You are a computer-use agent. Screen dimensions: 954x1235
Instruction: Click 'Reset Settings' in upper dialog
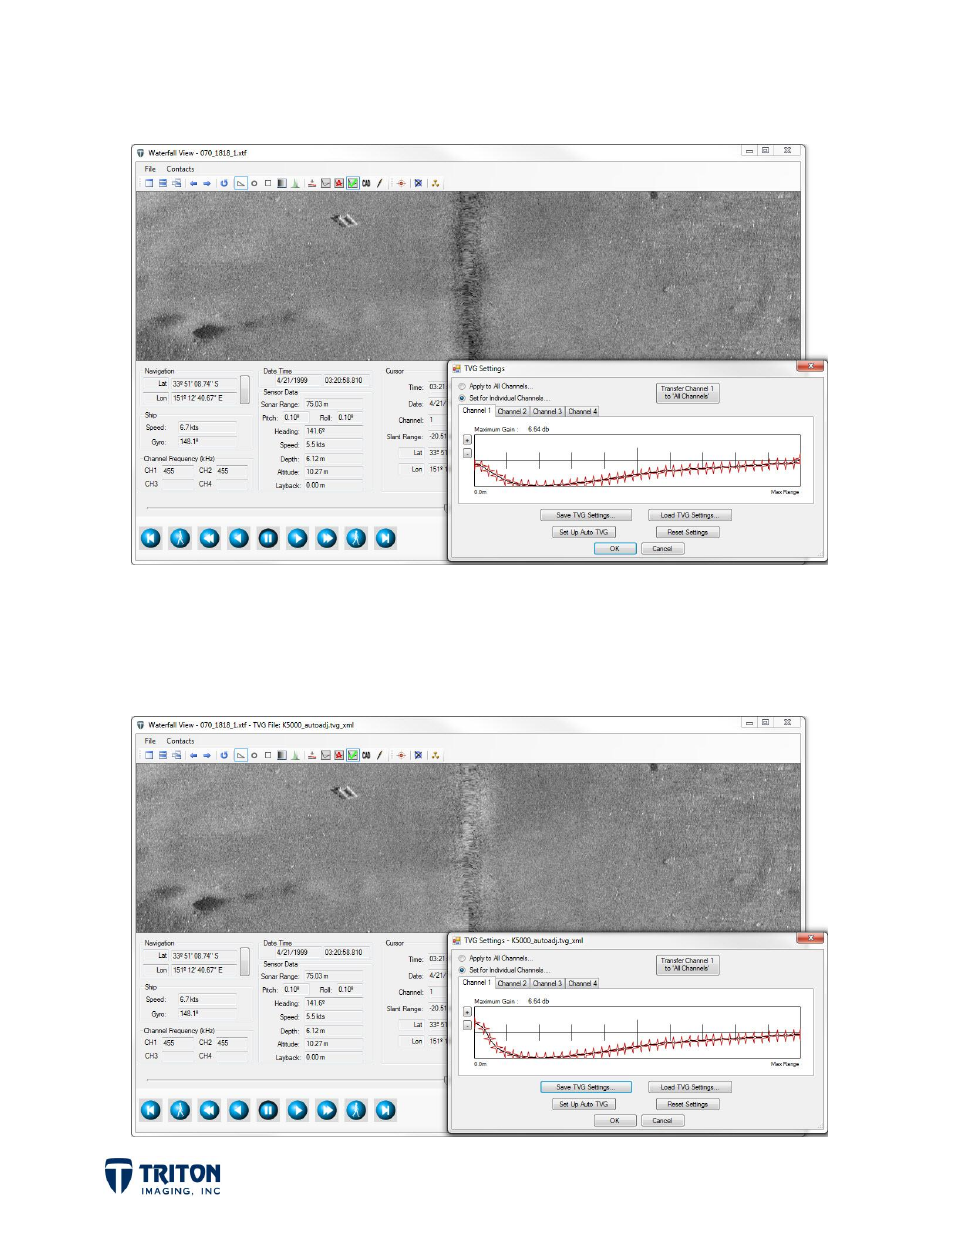688,532
